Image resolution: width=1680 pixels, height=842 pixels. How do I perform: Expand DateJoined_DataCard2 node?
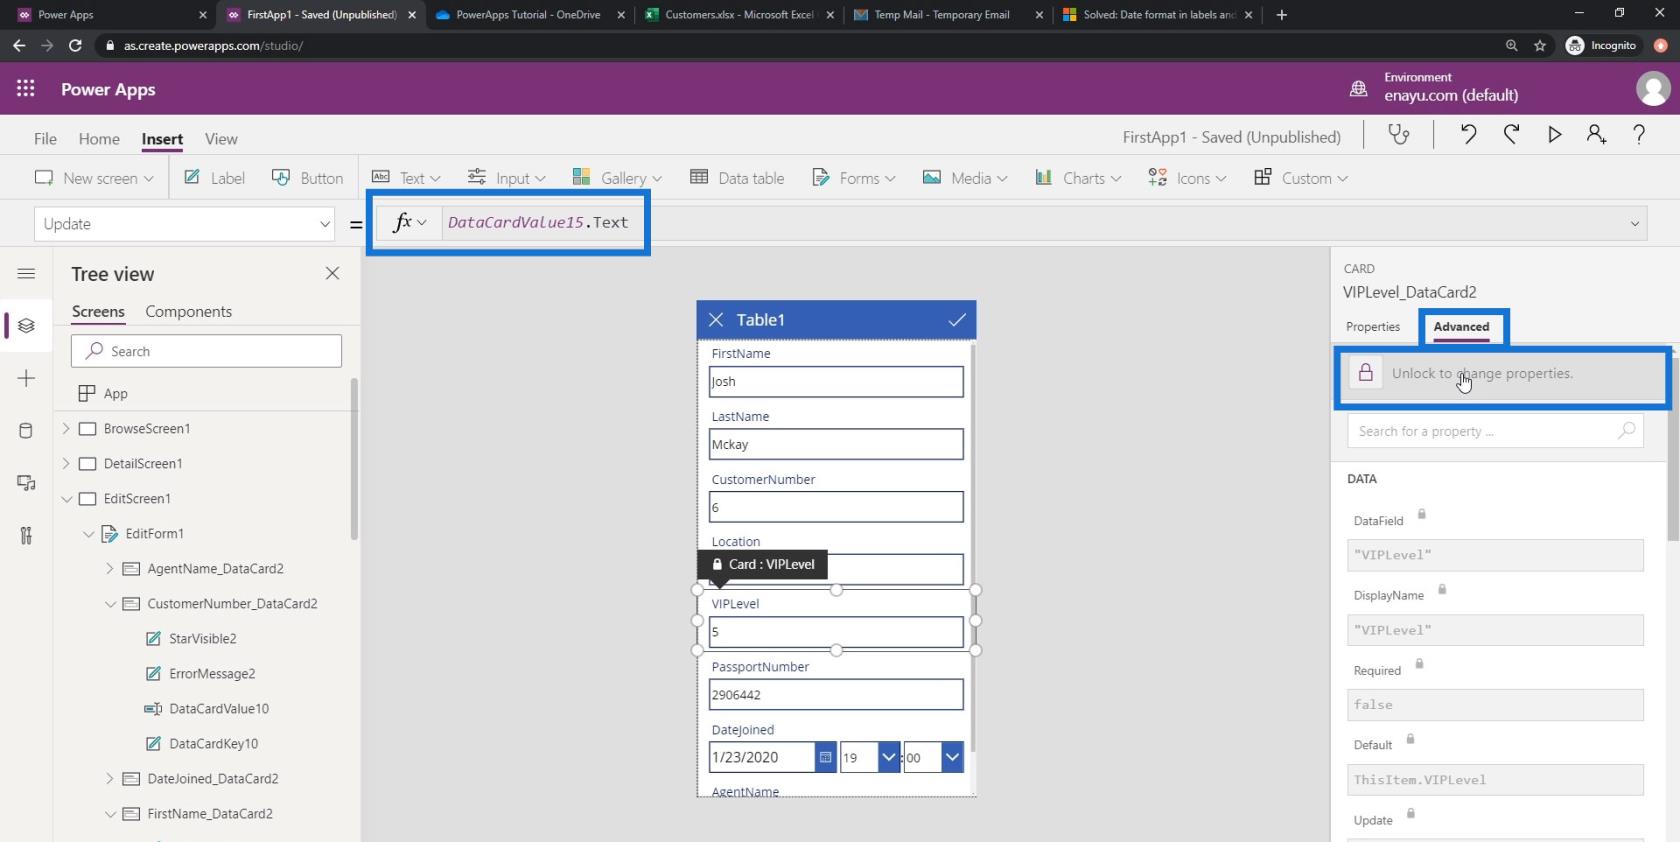click(x=110, y=778)
